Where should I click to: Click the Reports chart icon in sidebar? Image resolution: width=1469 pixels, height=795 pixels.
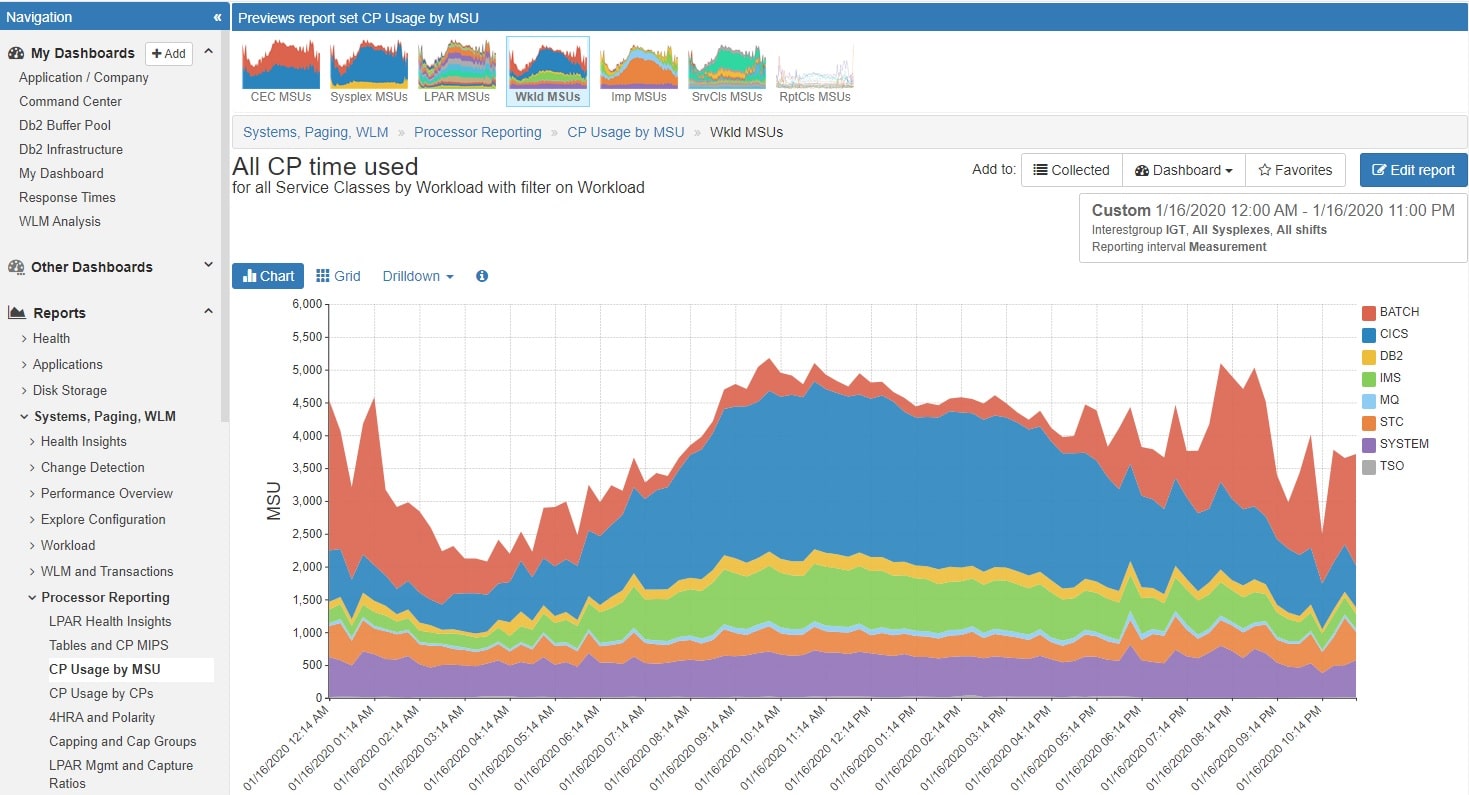tap(16, 313)
